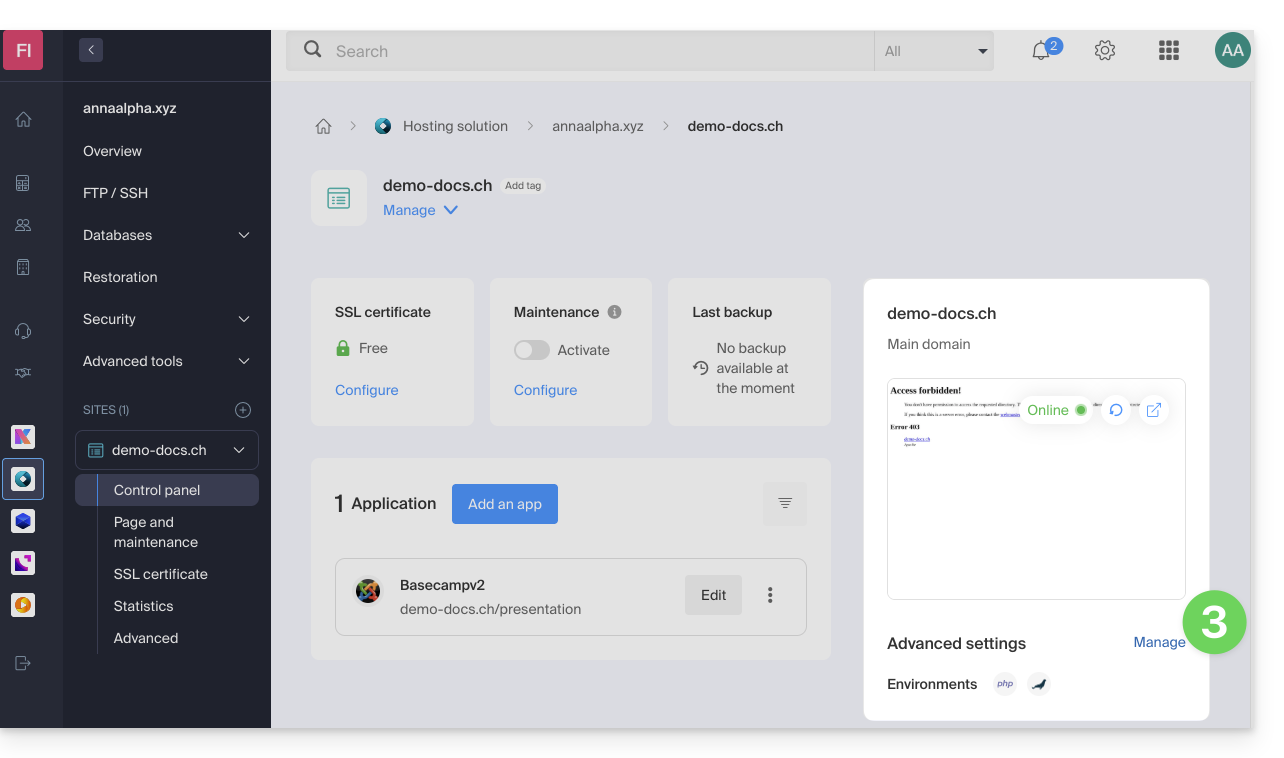Open the three-dot menu for Basecampv2
Viewport: 1284px width, 758px height.
(x=770, y=595)
